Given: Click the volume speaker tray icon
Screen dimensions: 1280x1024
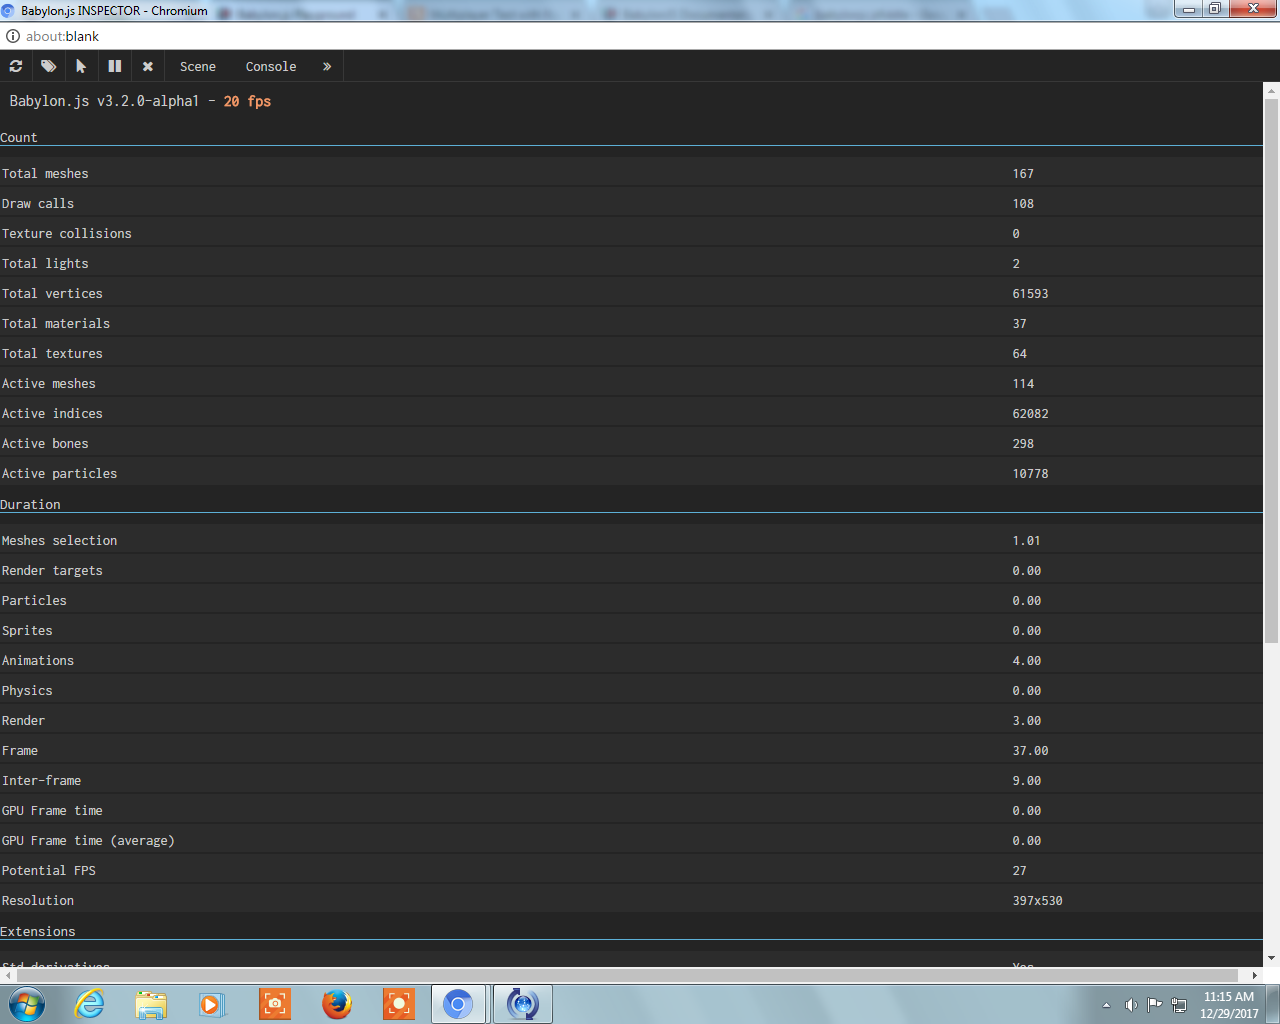Looking at the screenshot, I should tap(1131, 1005).
